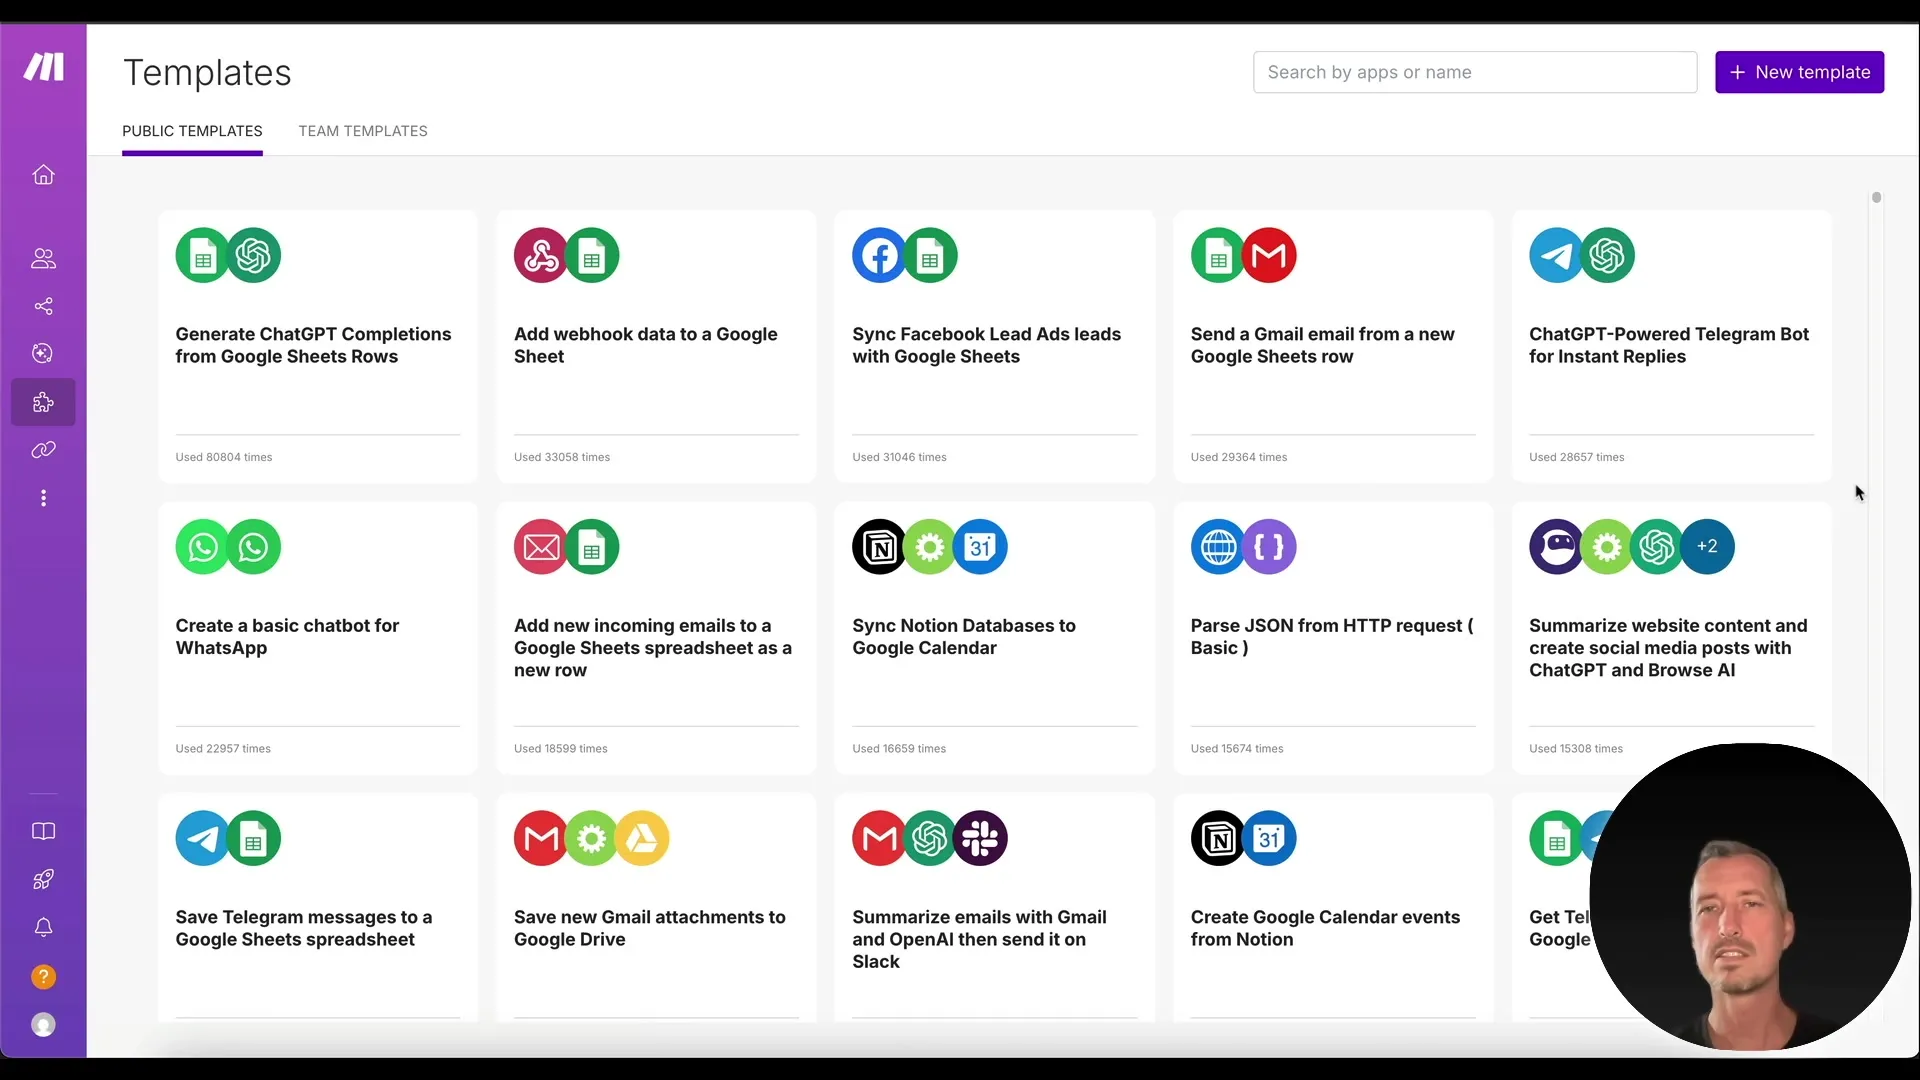
Task: Click the New template button
Action: [1800, 72]
